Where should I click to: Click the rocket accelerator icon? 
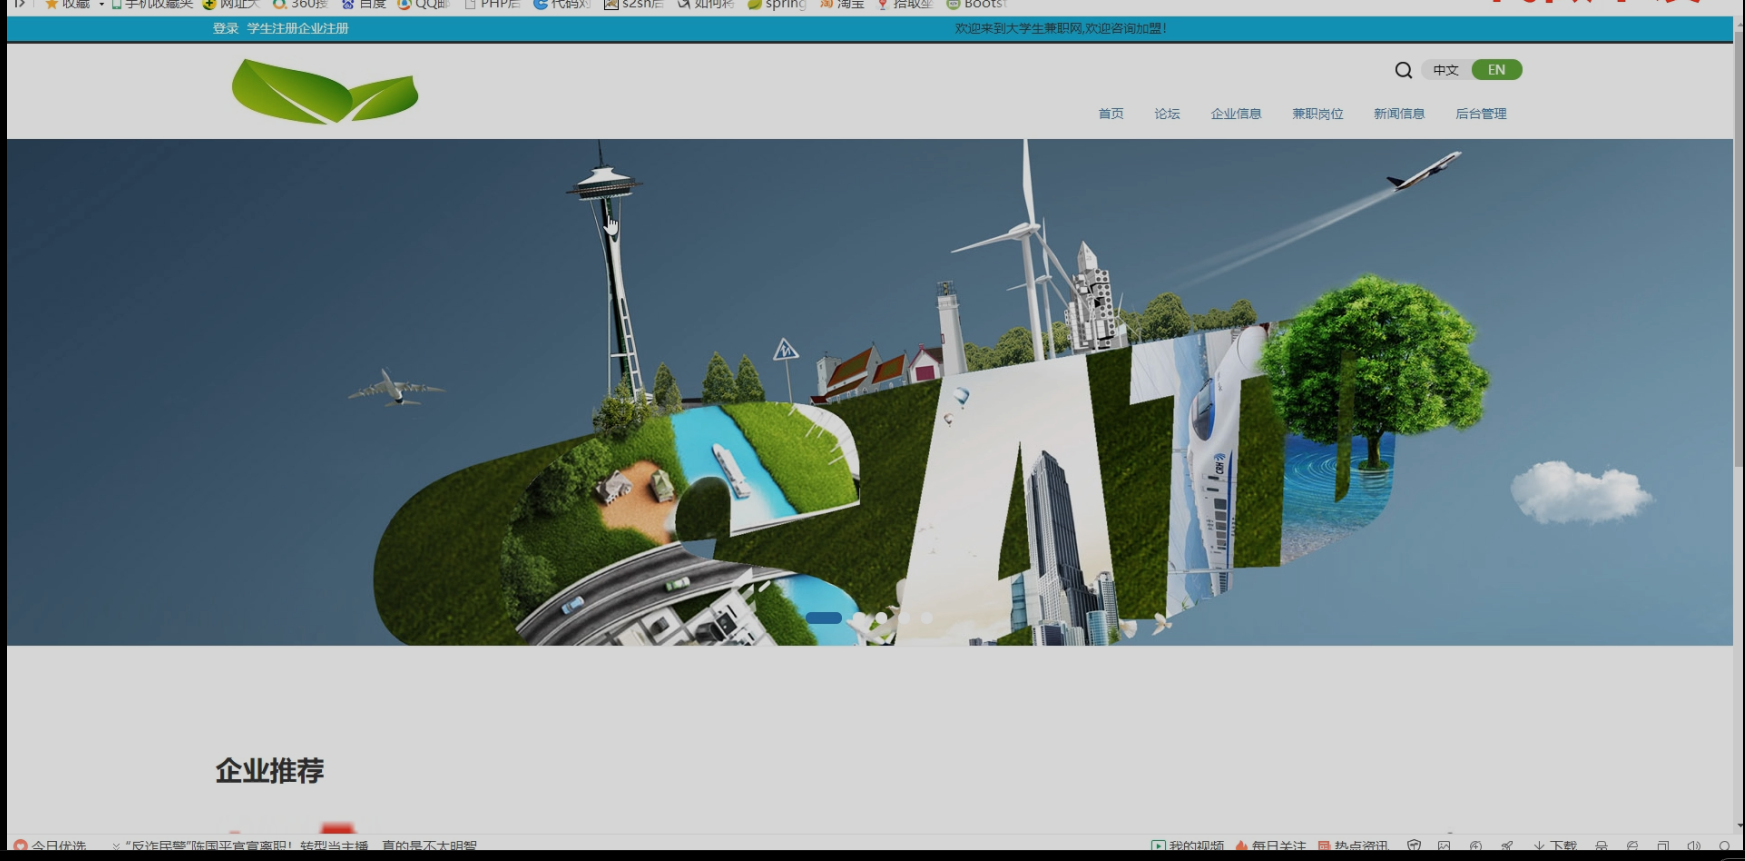point(1507,846)
